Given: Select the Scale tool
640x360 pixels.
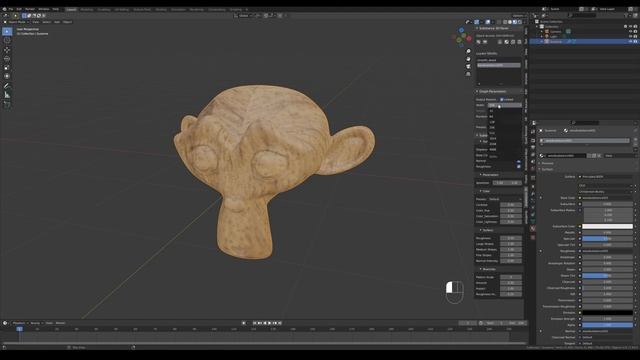Looking at the screenshot, I should tap(7, 67).
